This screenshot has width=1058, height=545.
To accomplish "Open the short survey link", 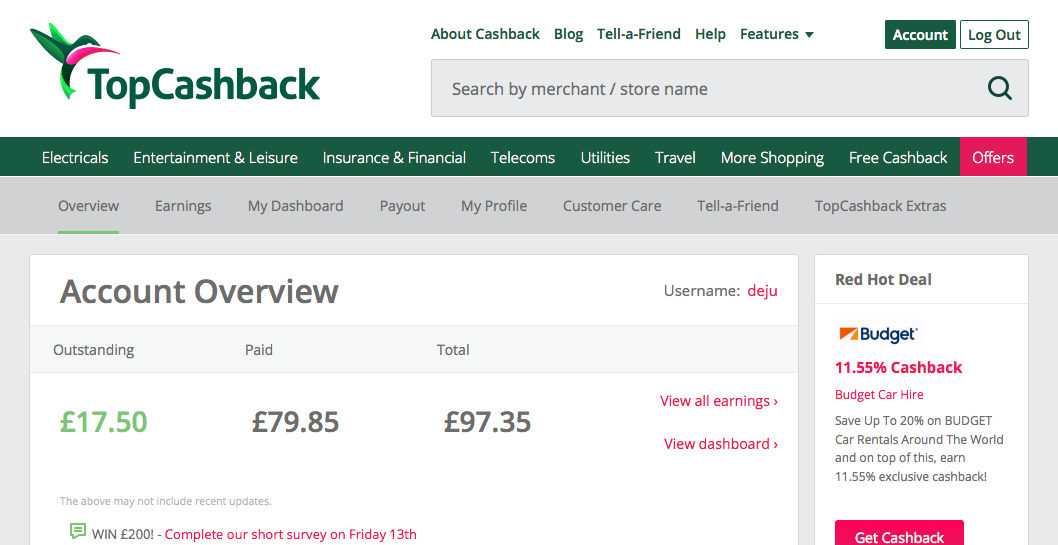I will point(290,534).
